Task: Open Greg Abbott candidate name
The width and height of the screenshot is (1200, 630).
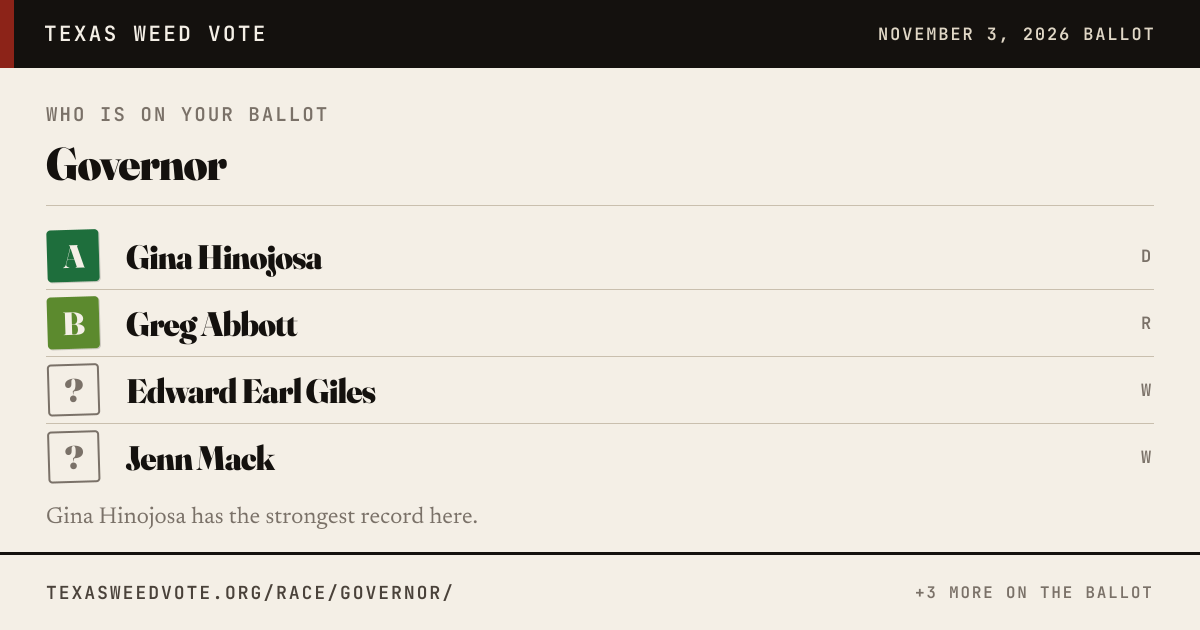Action: tap(212, 325)
